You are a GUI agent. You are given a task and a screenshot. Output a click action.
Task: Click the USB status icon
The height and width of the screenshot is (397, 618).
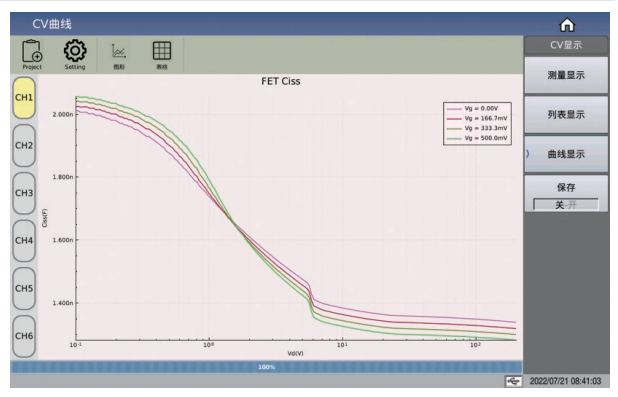click(513, 381)
